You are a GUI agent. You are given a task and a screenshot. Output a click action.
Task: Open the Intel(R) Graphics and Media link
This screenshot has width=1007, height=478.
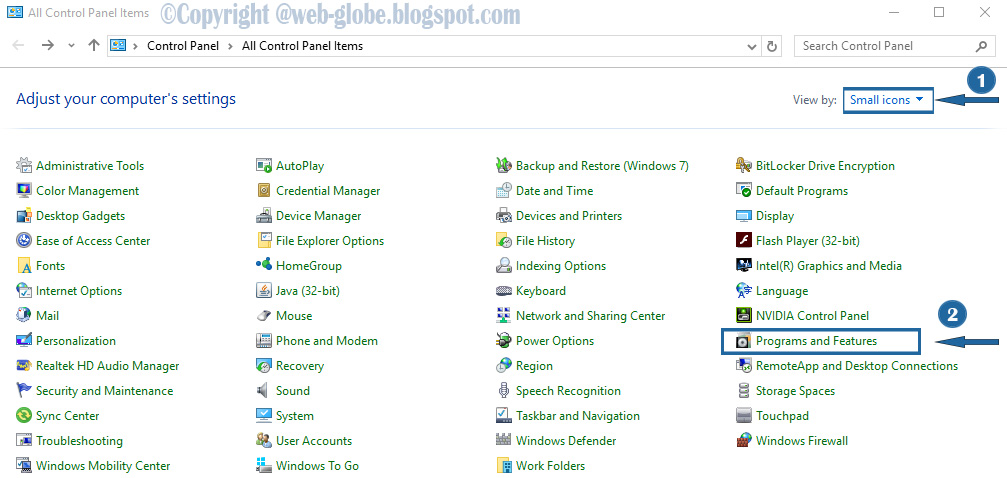coord(829,266)
